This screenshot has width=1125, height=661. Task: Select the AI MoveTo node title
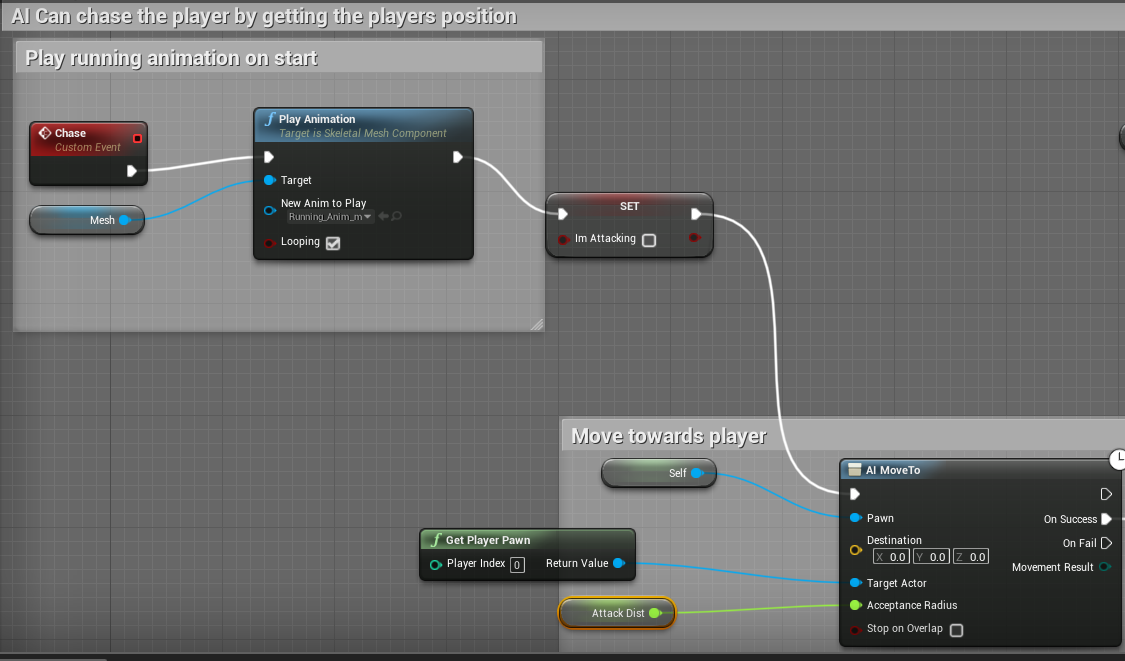(893, 470)
